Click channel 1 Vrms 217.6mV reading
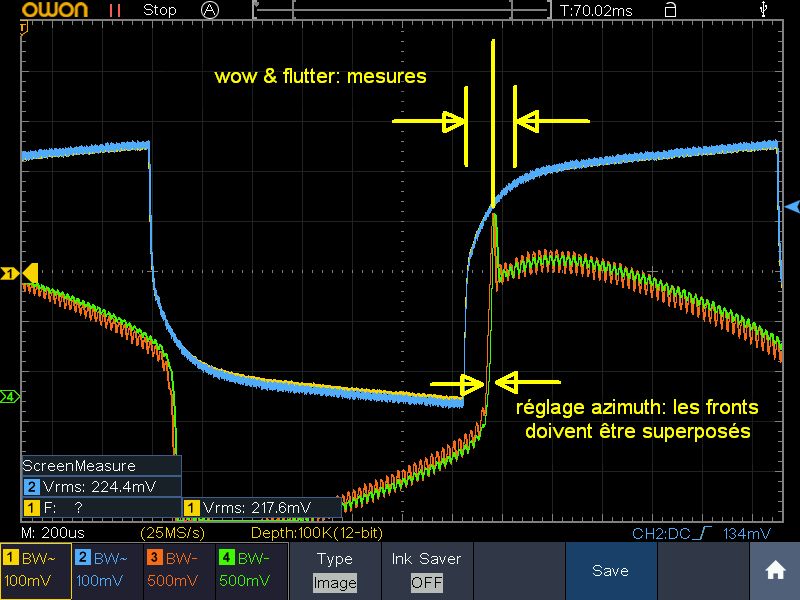800x600 pixels. tap(262, 507)
